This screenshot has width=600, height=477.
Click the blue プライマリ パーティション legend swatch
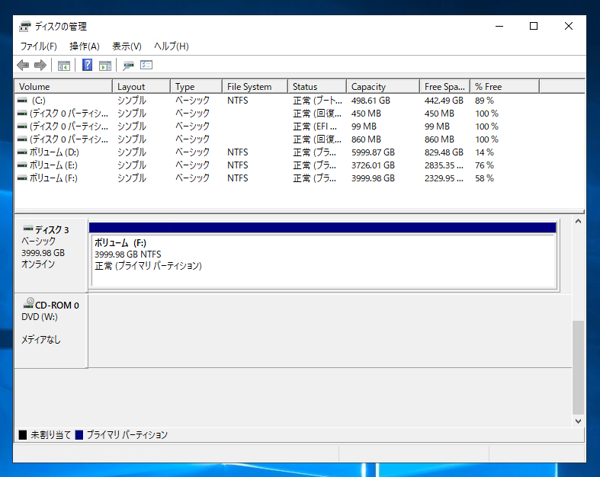[79, 435]
